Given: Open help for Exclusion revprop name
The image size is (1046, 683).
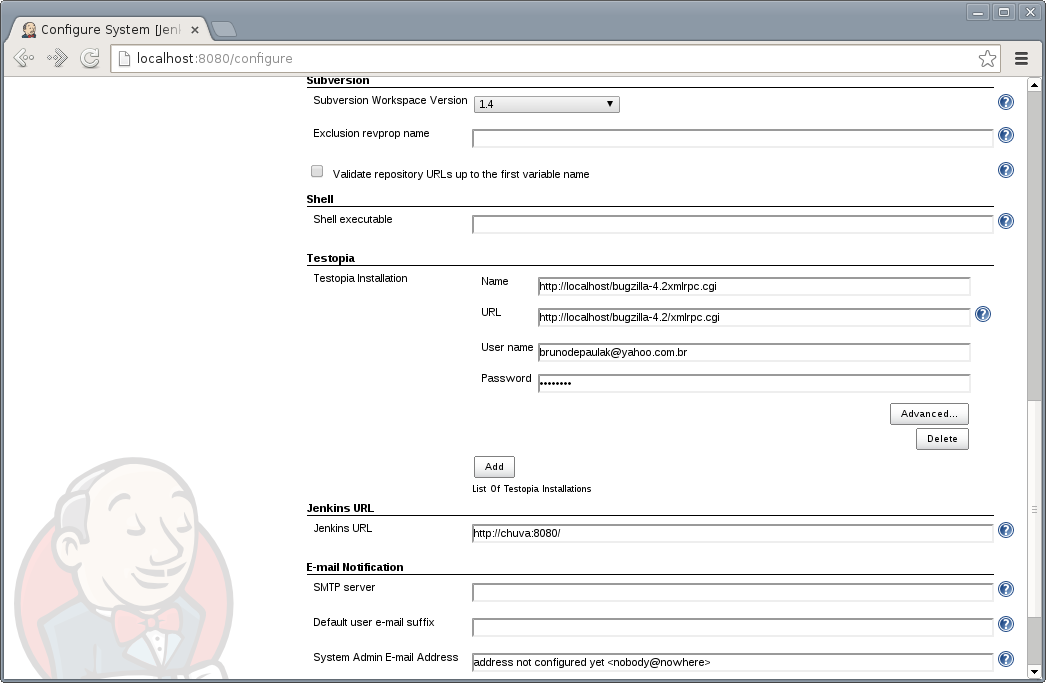Looking at the screenshot, I should tap(1005, 135).
